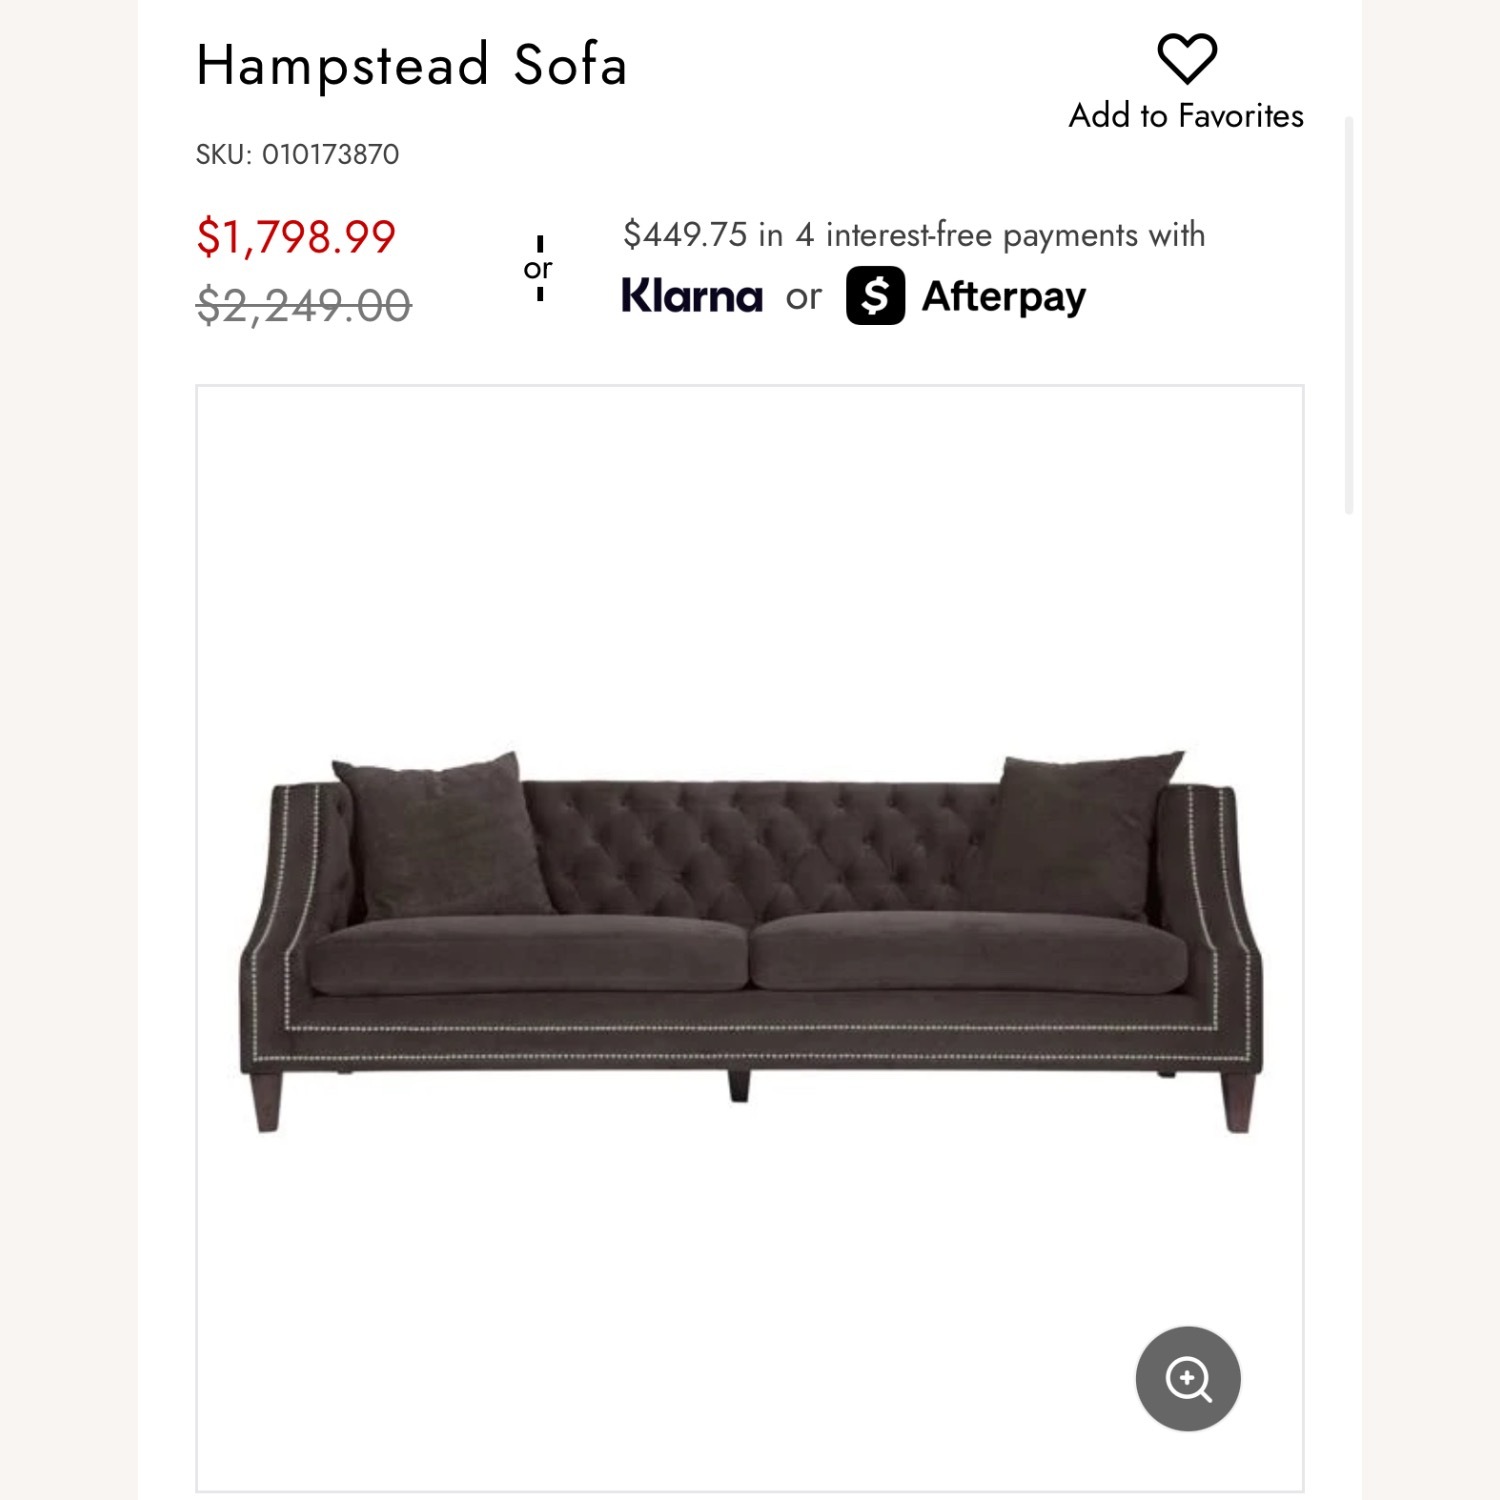
Task: Expand the interest-free payments details
Action: click(x=913, y=235)
